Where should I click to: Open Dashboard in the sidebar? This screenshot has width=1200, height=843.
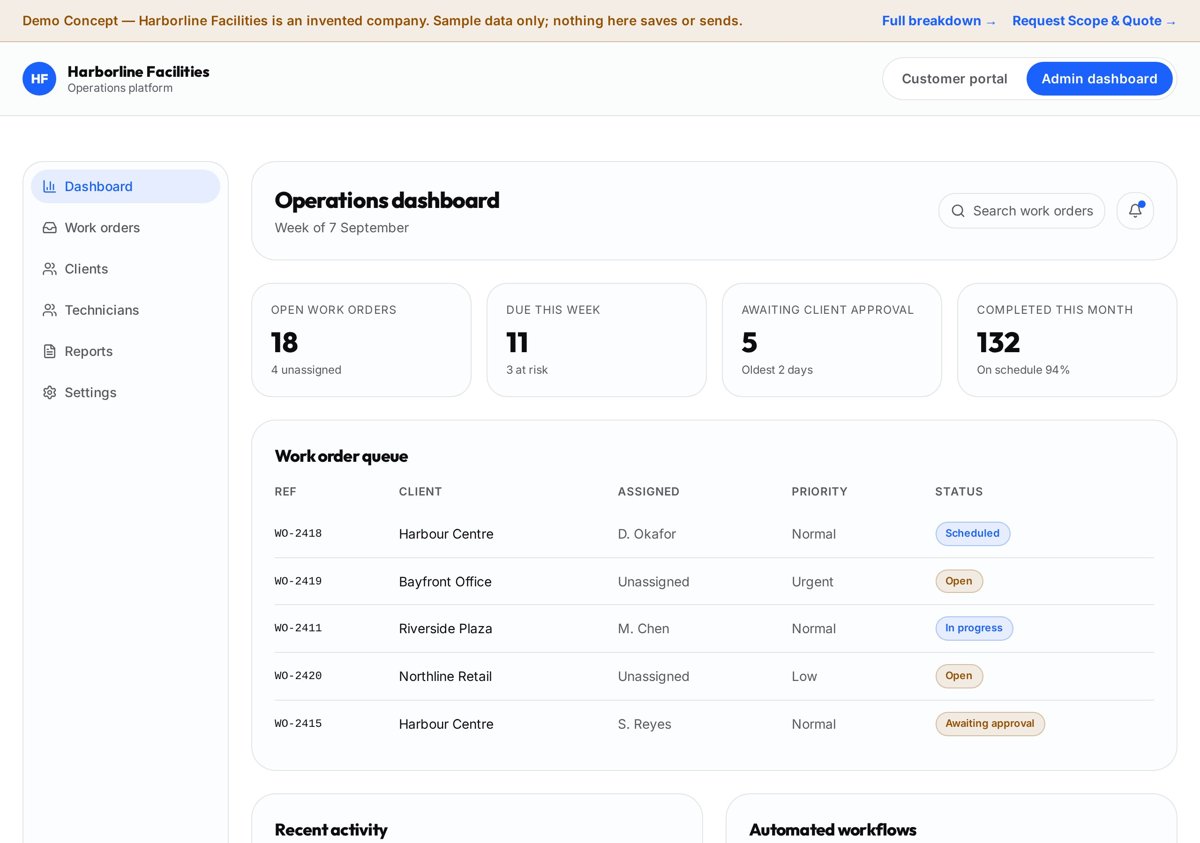click(126, 186)
